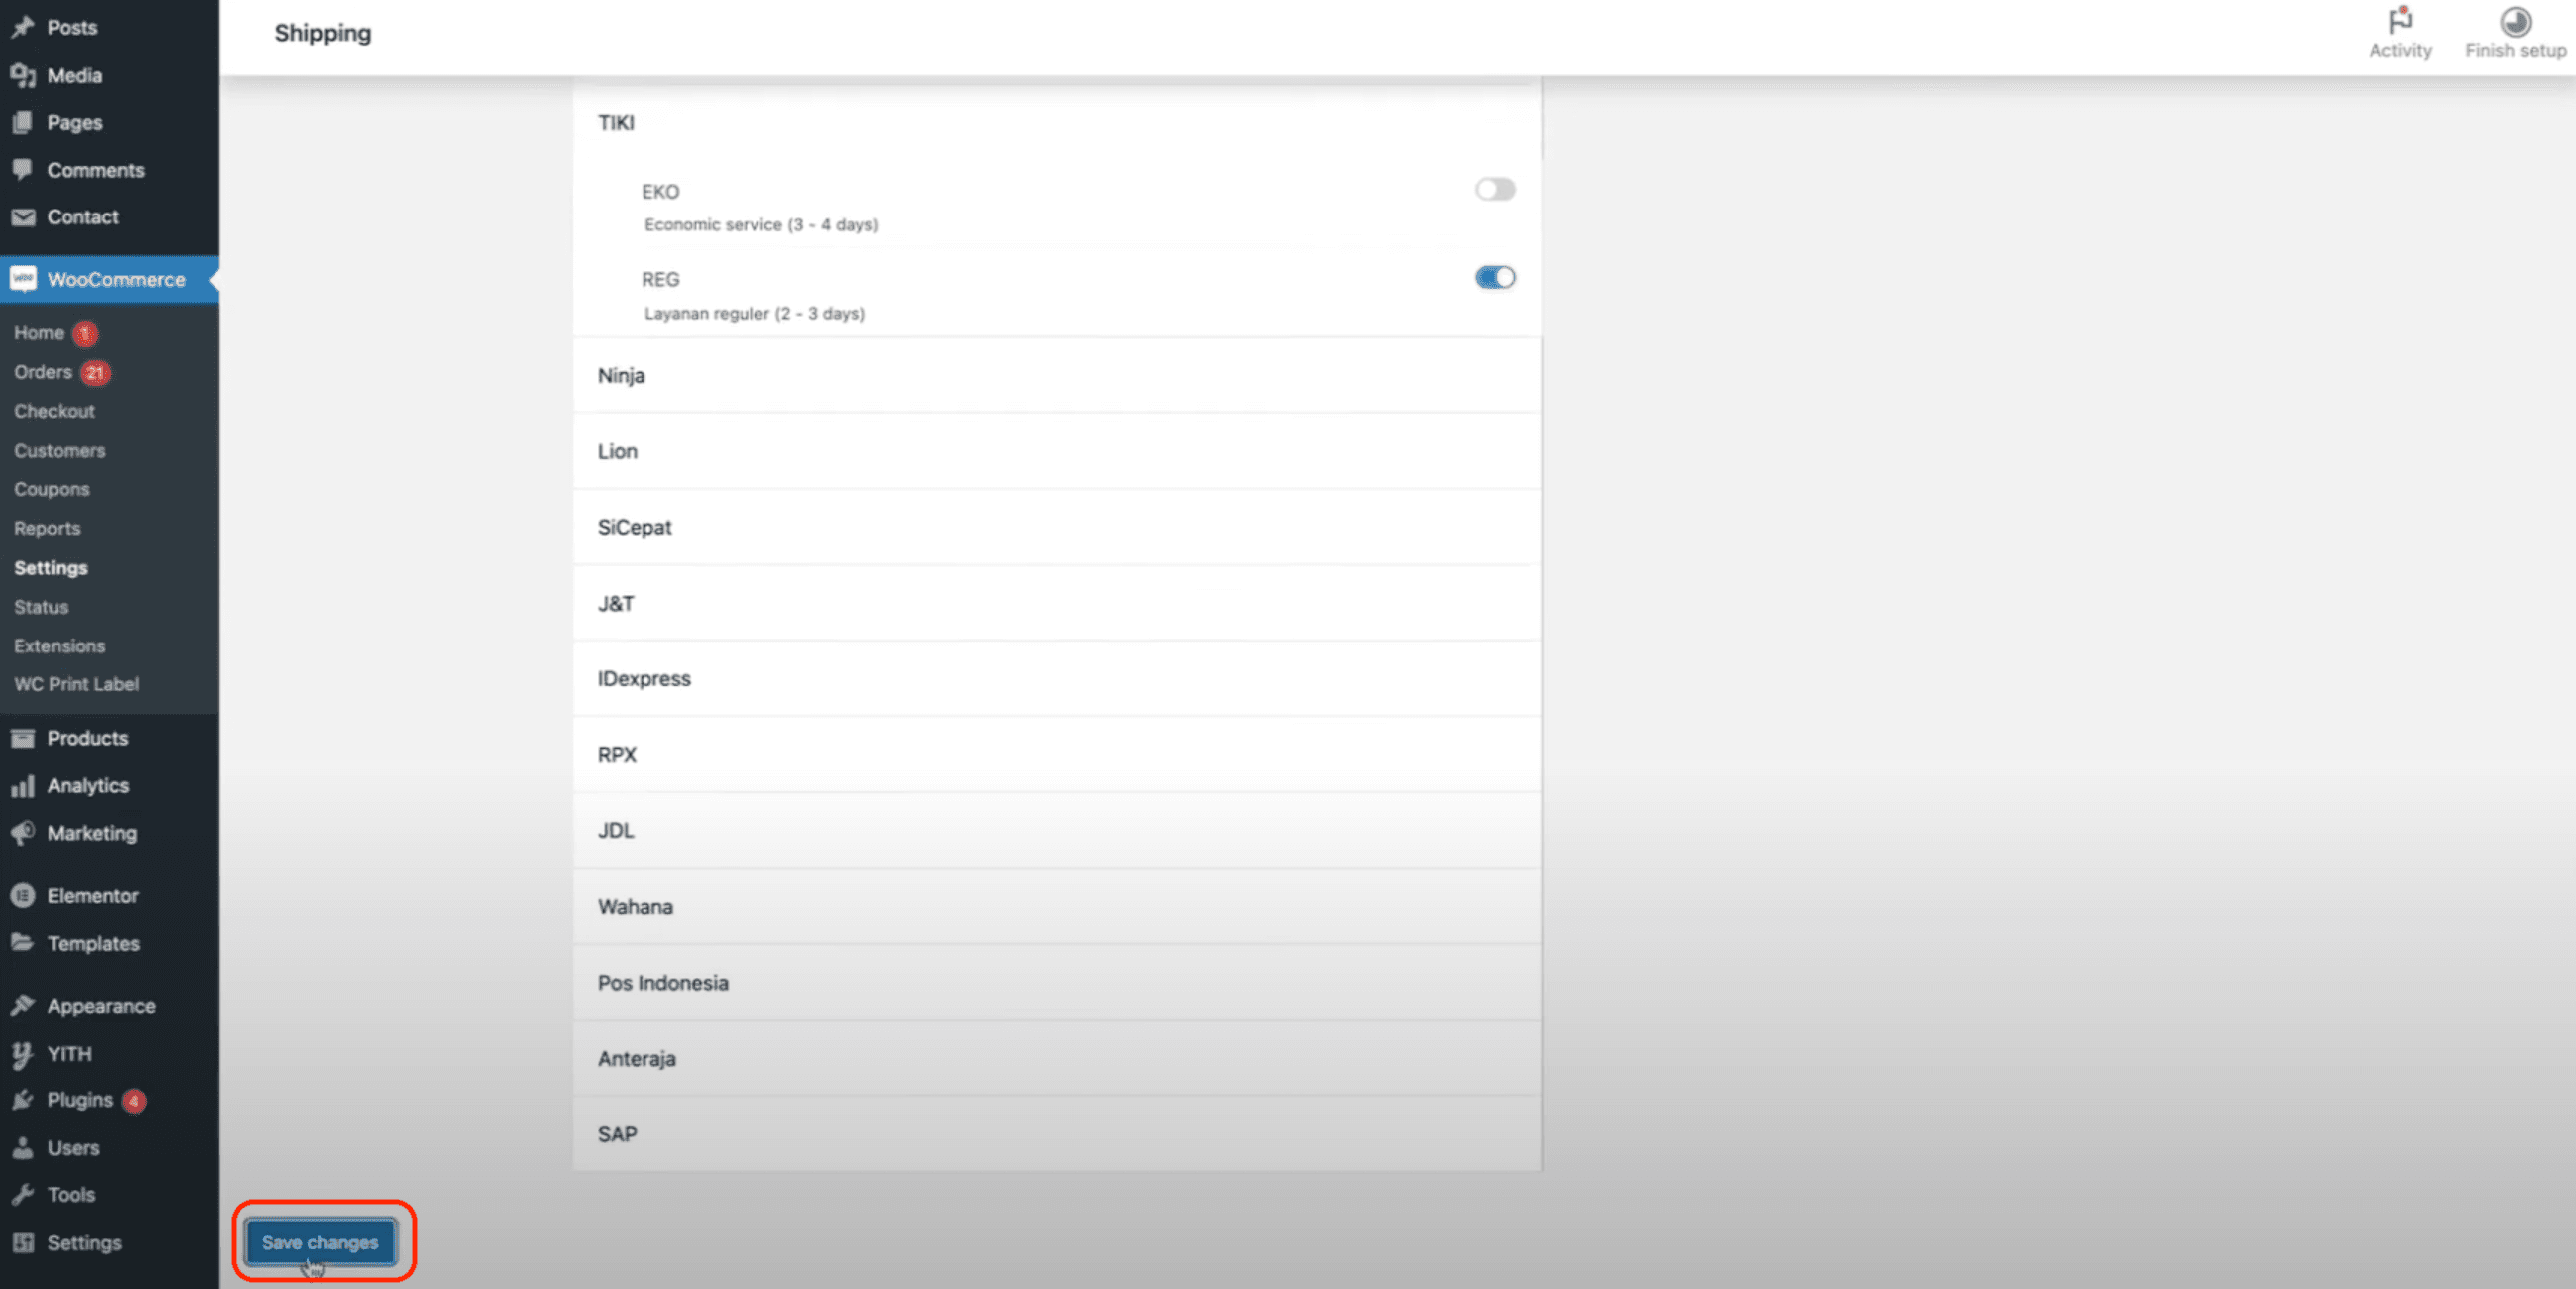This screenshot has height=1289, width=2576.
Task: Click the Users person icon
Action: [23, 1148]
